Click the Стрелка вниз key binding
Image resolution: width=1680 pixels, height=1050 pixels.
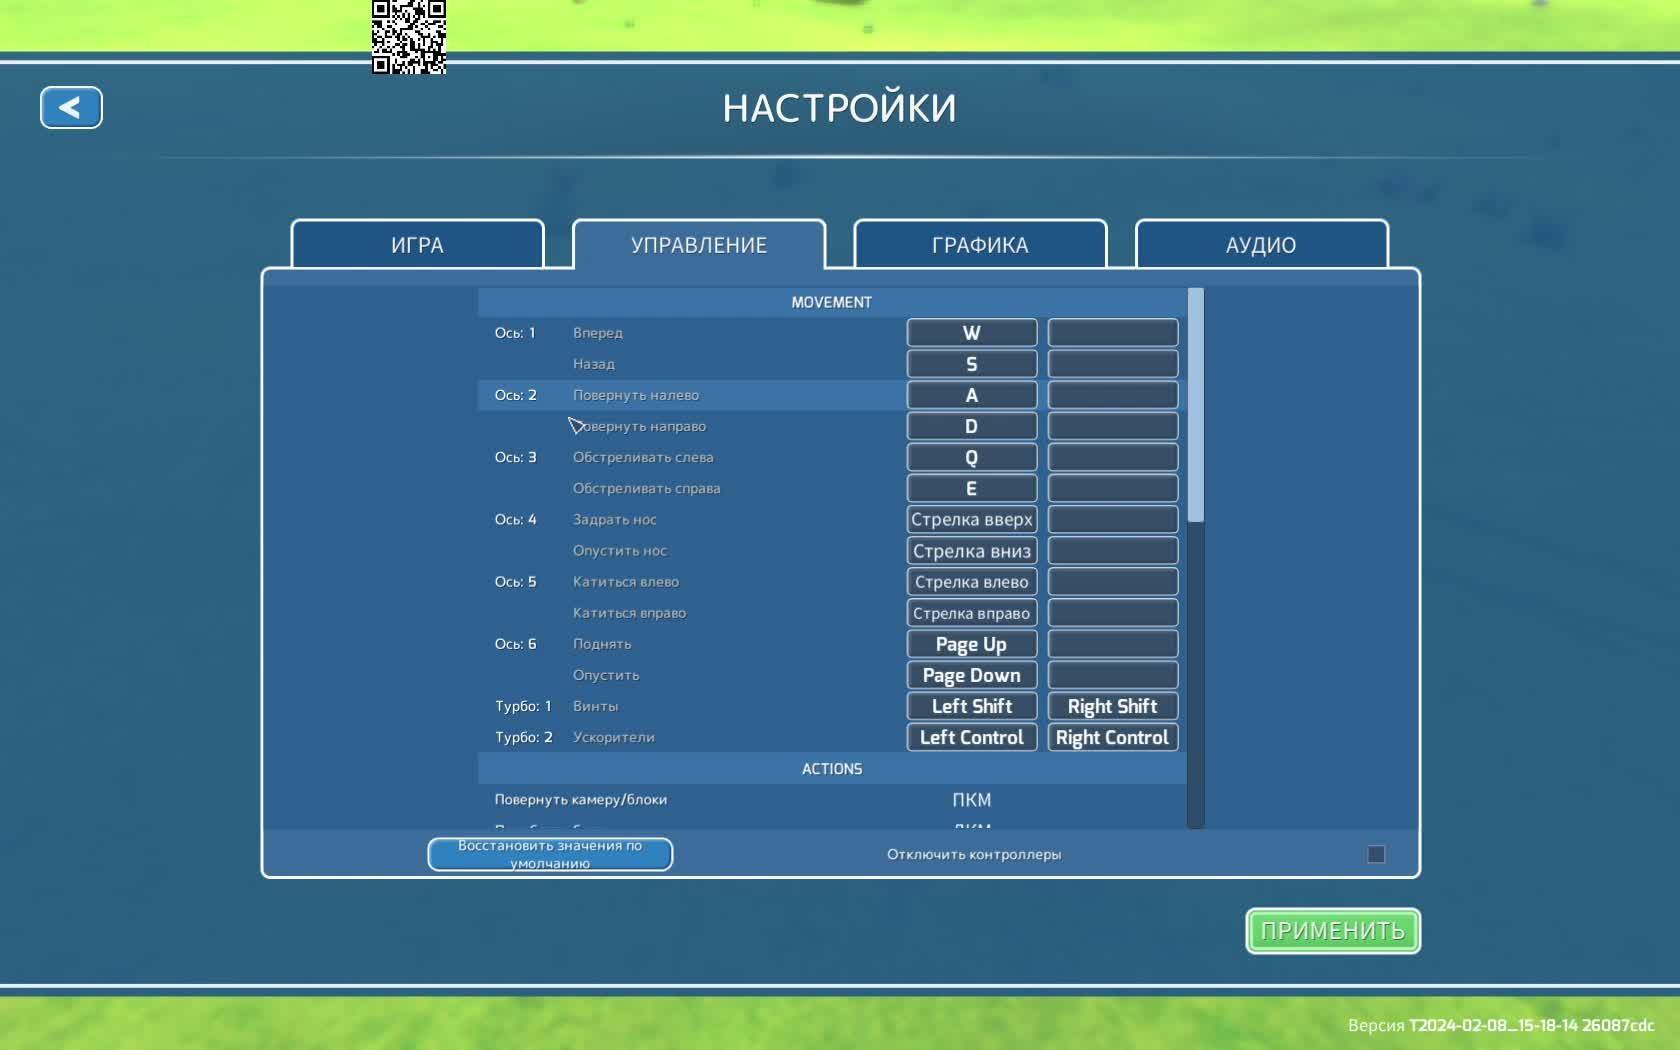pyautogui.click(x=972, y=551)
